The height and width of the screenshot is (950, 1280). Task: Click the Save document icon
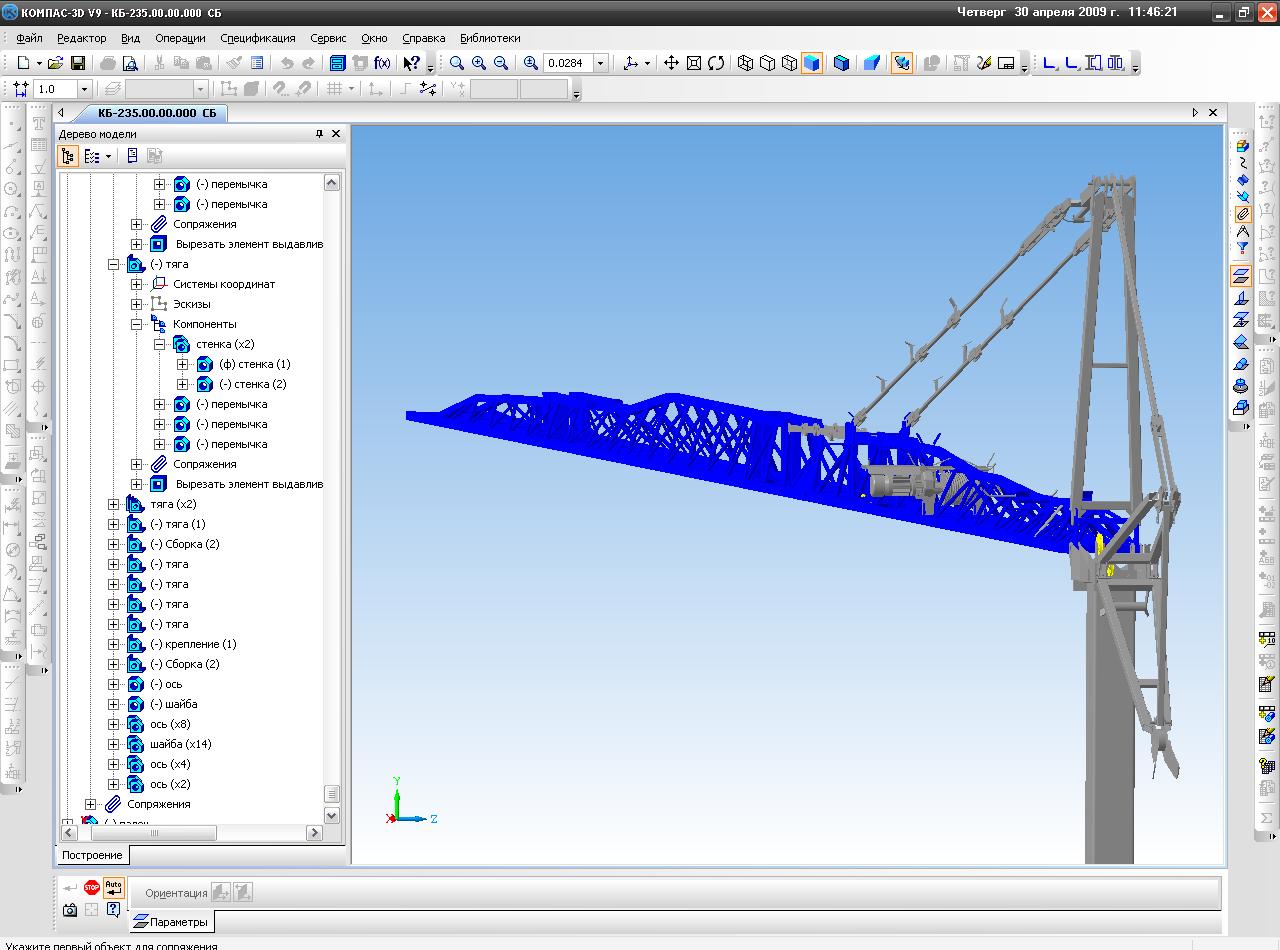(77, 63)
